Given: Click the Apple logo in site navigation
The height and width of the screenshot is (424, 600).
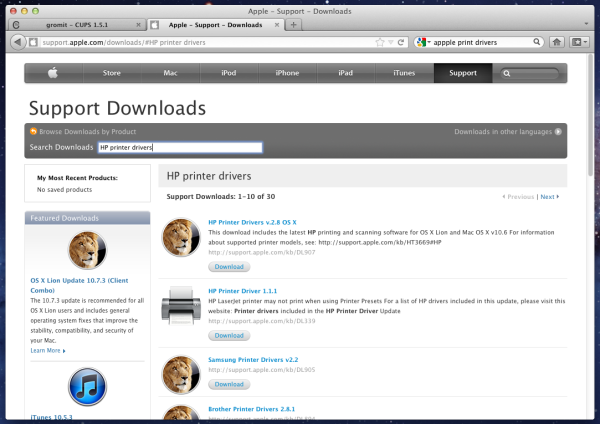Looking at the screenshot, I should click(x=53, y=73).
